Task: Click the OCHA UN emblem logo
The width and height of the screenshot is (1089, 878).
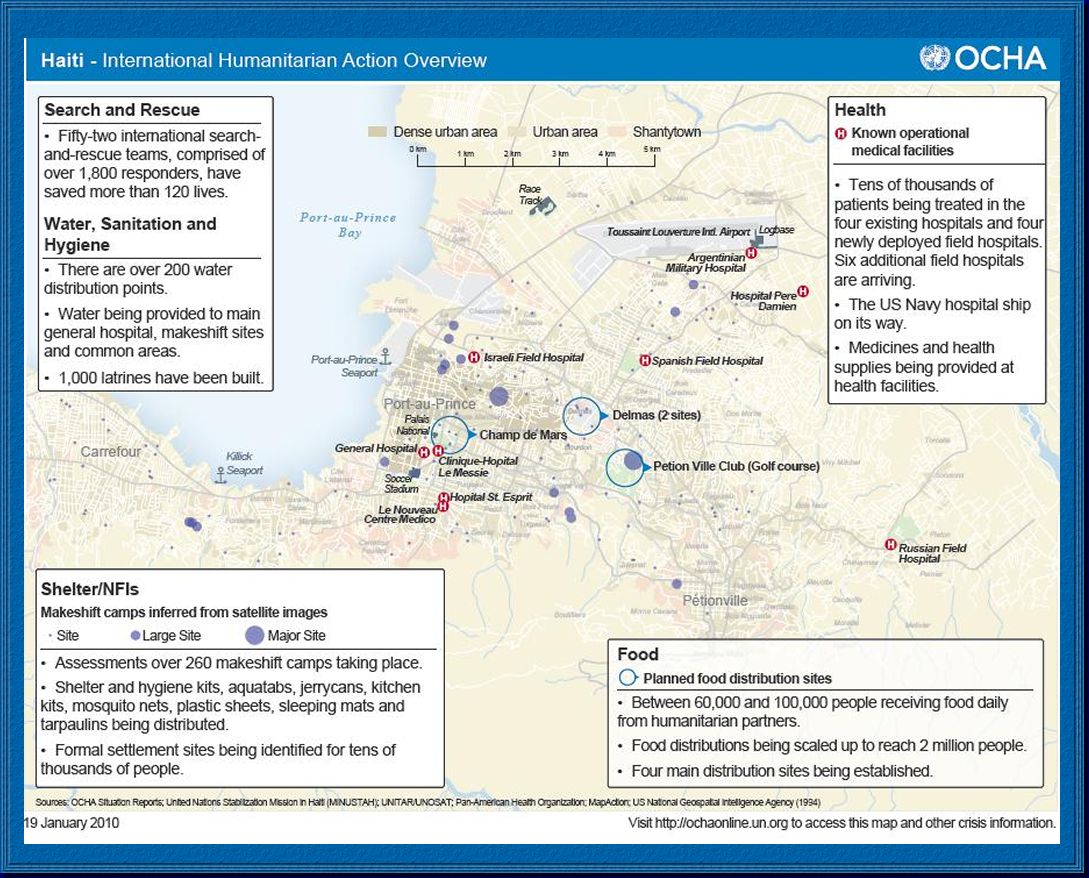Action: click(934, 58)
